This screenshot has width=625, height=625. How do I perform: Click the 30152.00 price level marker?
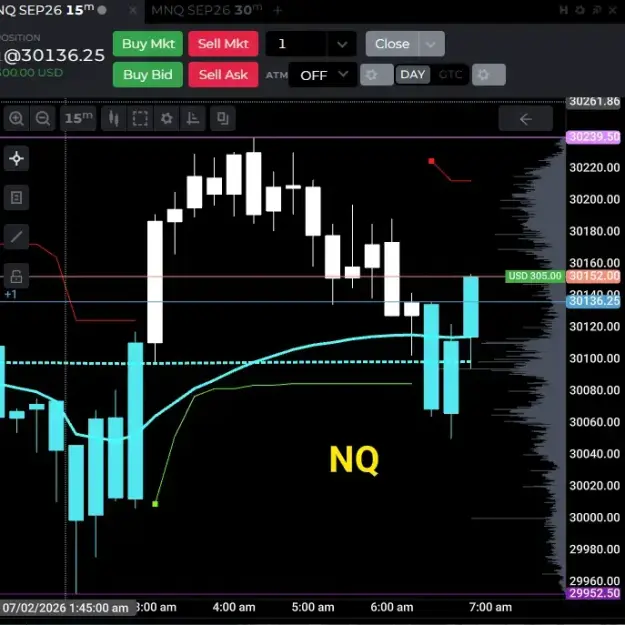(594, 276)
